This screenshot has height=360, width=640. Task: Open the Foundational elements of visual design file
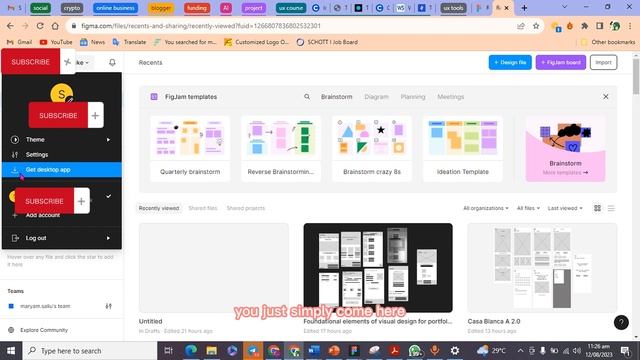(x=378, y=268)
